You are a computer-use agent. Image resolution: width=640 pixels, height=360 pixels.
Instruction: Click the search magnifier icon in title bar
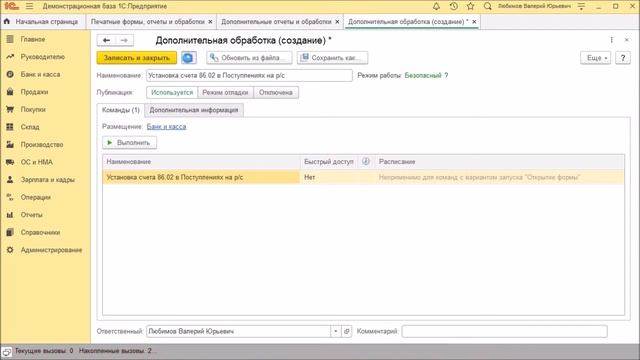pos(487,6)
